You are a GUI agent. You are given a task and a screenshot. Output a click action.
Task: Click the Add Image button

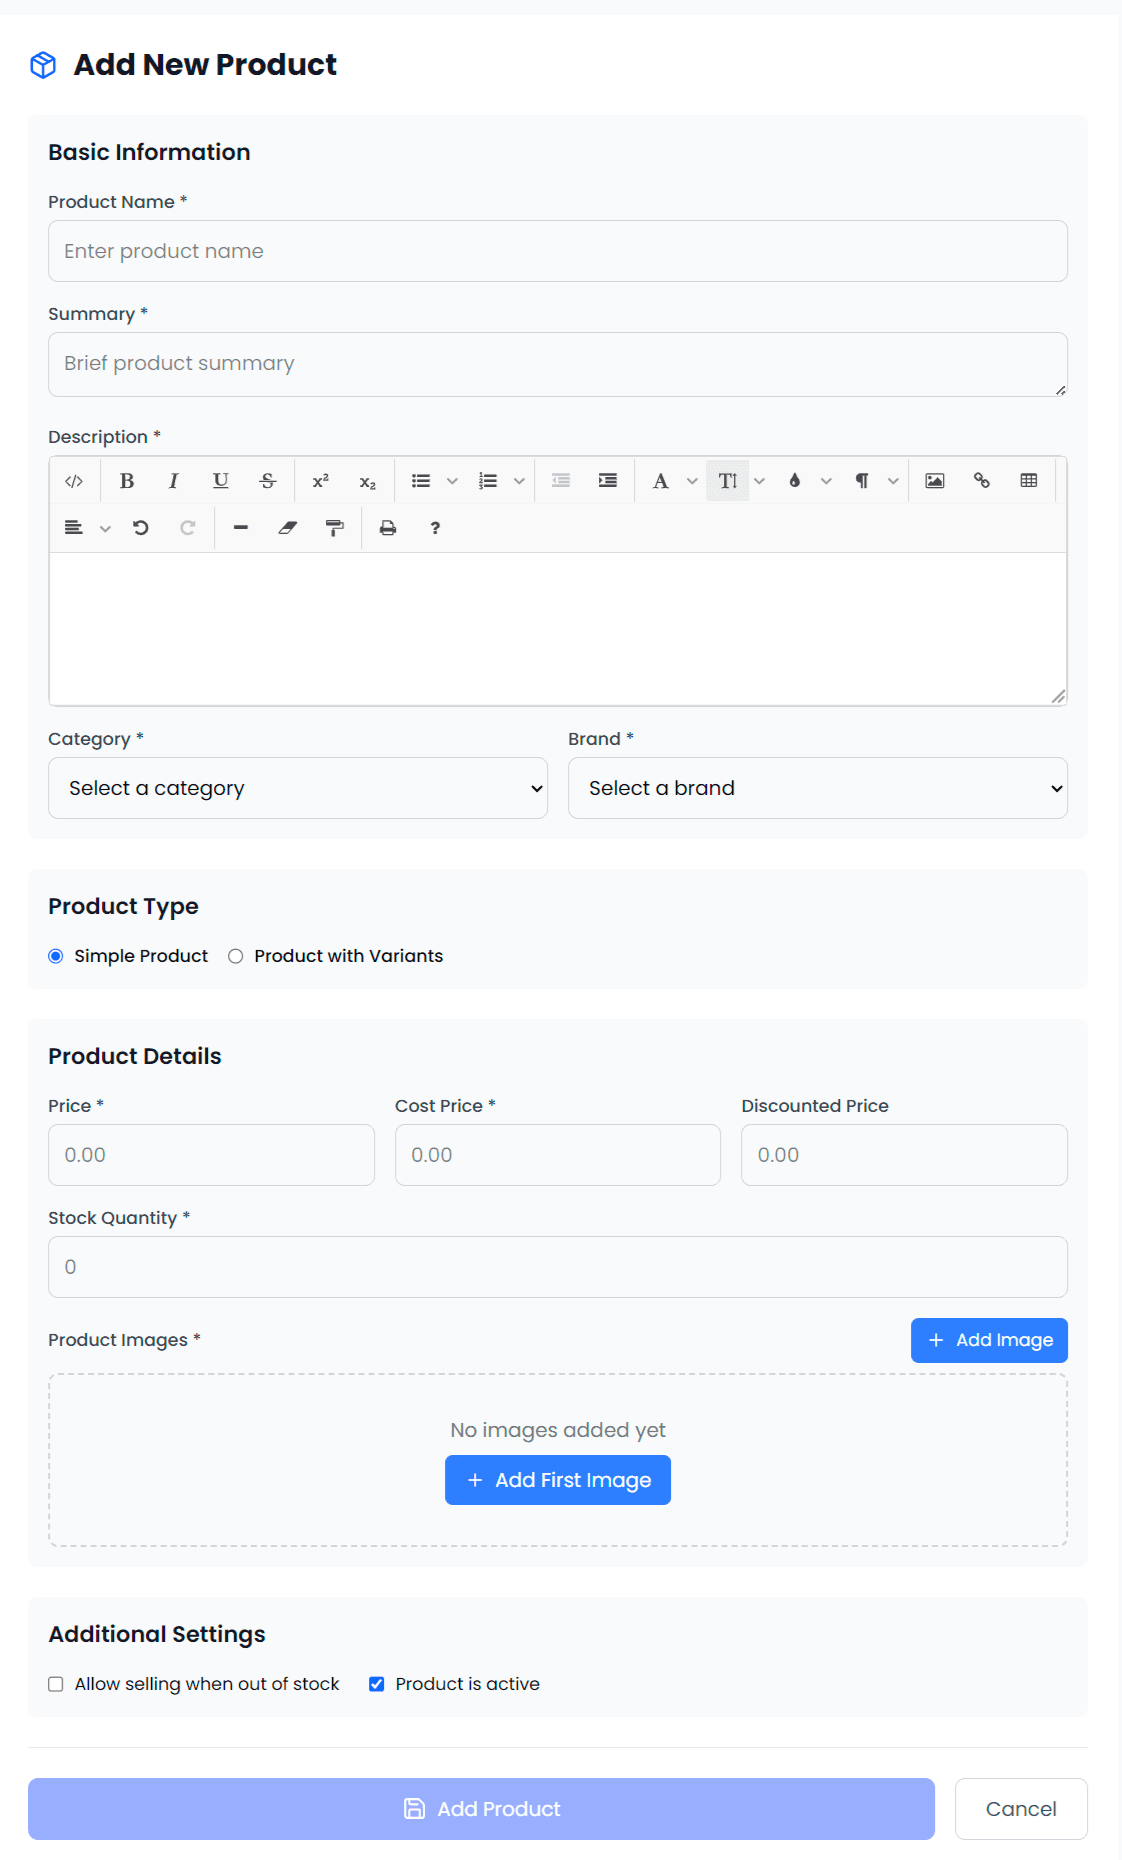tap(989, 1340)
